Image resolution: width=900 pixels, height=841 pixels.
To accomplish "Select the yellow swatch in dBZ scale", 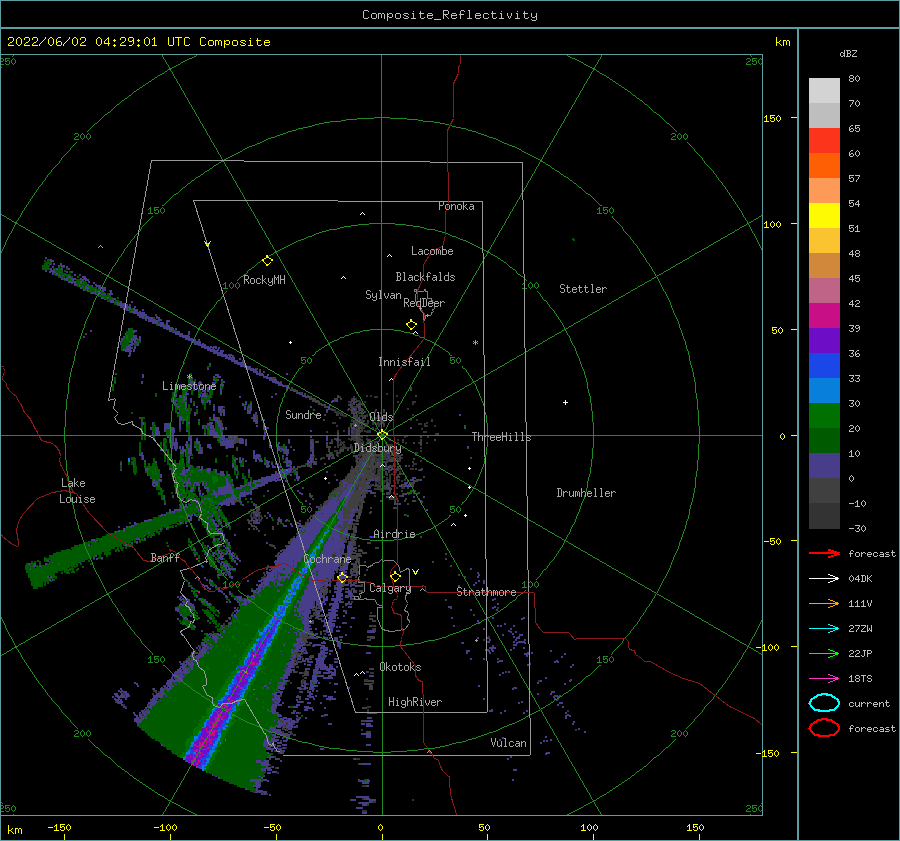I will click(824, 215).
